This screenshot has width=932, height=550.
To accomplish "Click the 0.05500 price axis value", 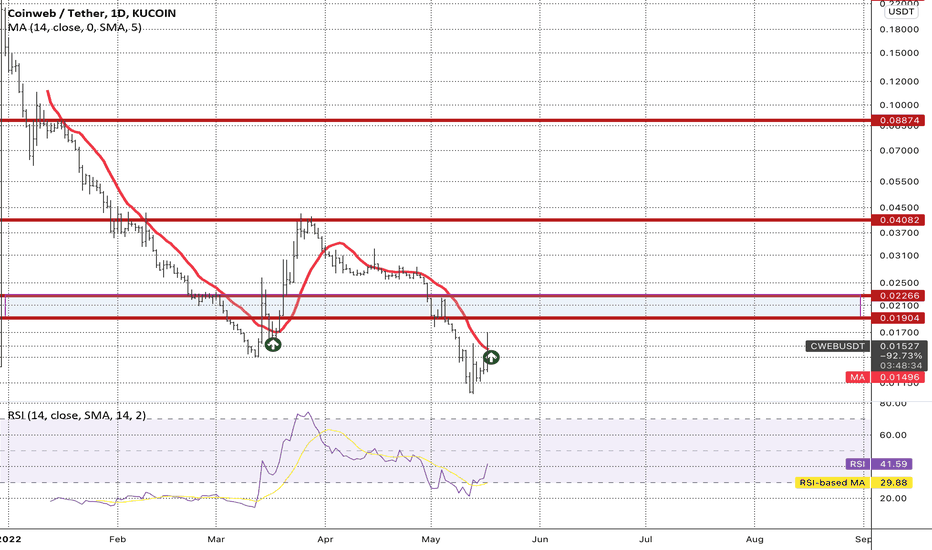I will [899, 181].
